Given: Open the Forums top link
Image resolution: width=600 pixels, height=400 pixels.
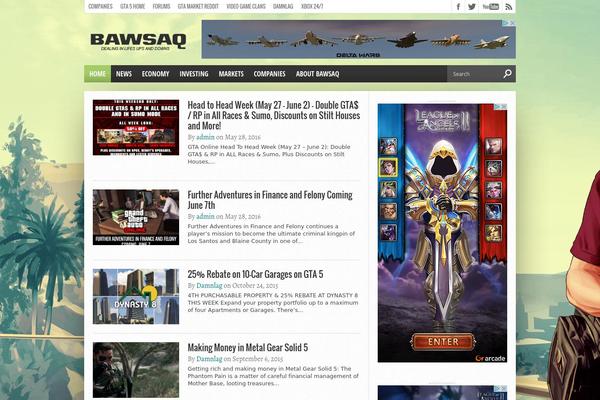Looking at the screenshot, I should [161, 7].
